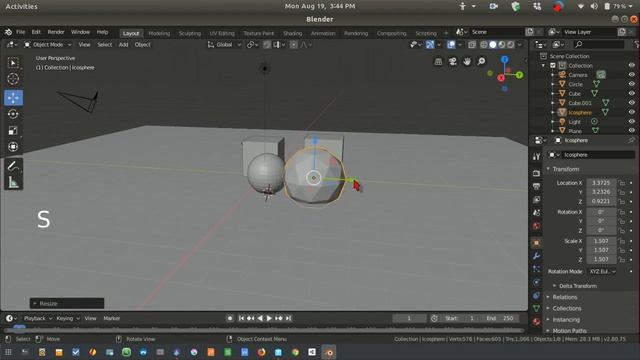Open the Object Mode dropdown
640x360 pixels.
click(x=47, y=45)
